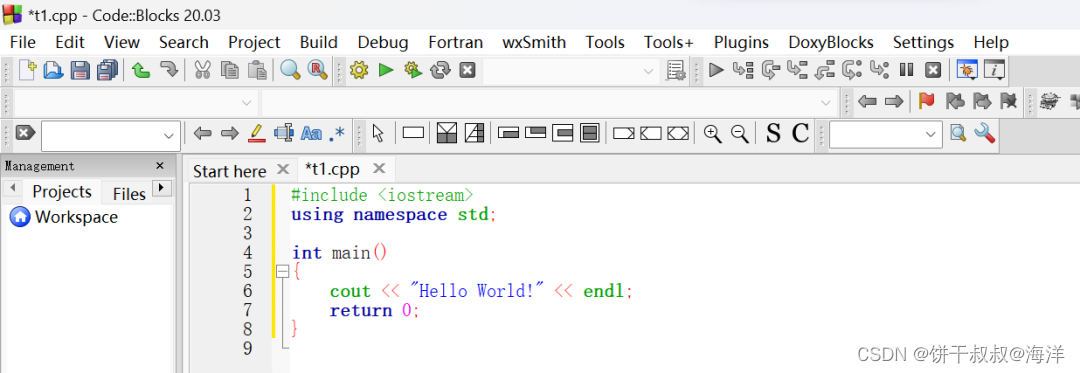This screenshot has width=1080, height=373.
Task: Switch to the Start here tab
Action: click(229, 171)
